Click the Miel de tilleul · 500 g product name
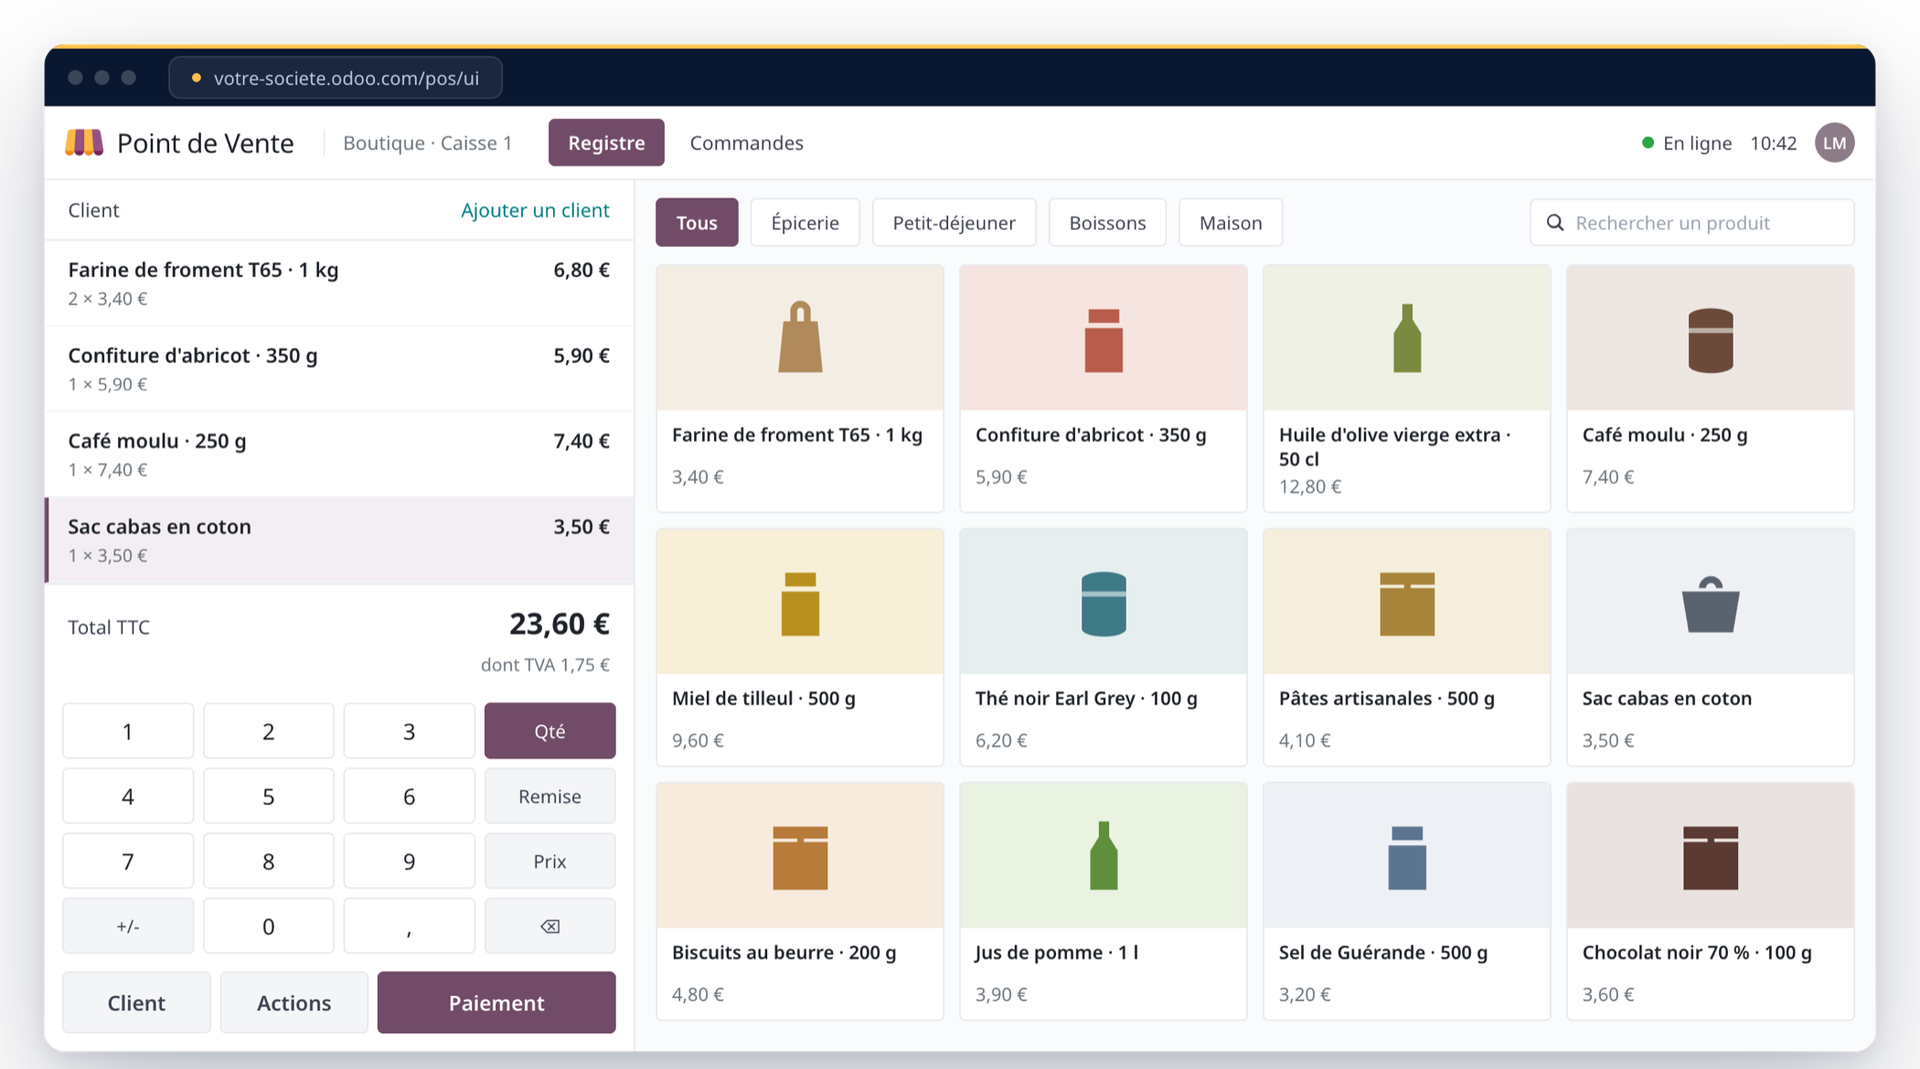The image size is (1920, 1069). click(x=763, y=698)
